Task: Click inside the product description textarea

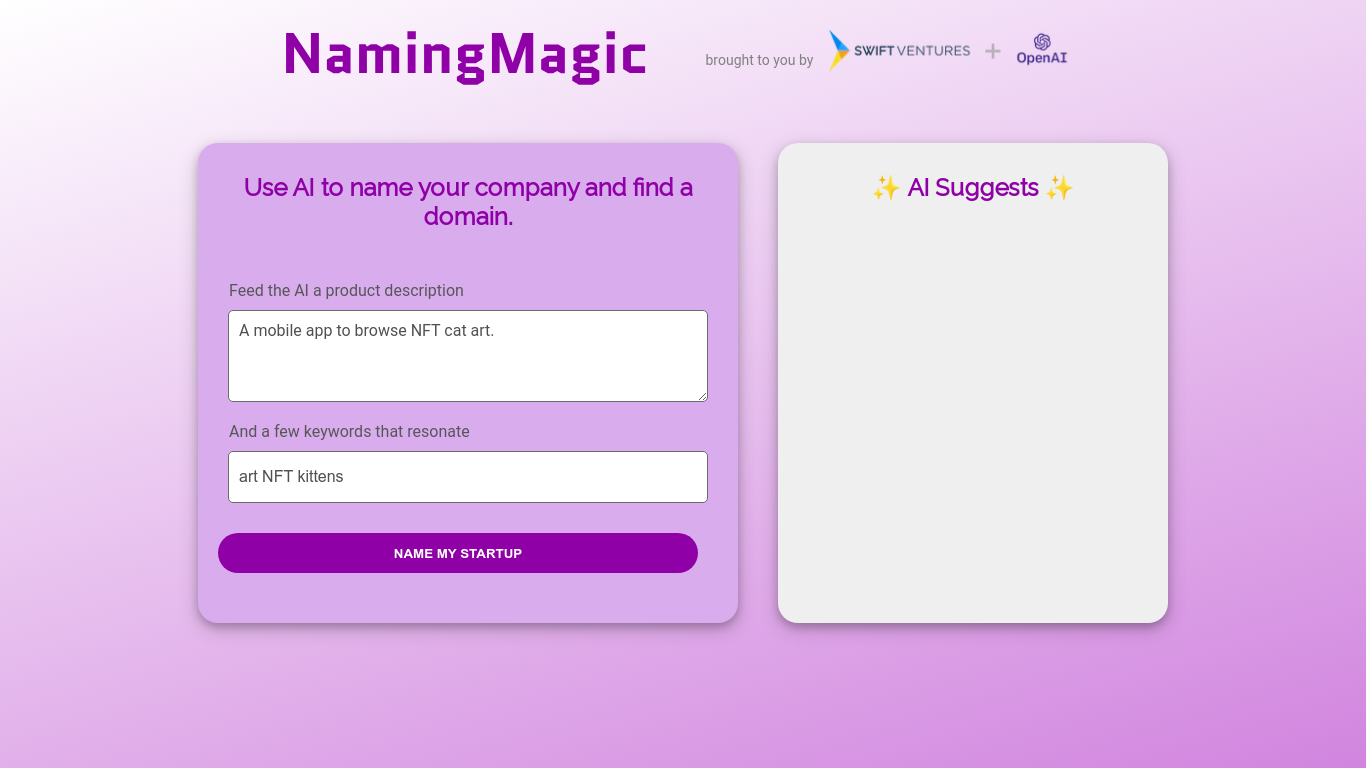Action: pyautogui.click(x=467, y=355)
